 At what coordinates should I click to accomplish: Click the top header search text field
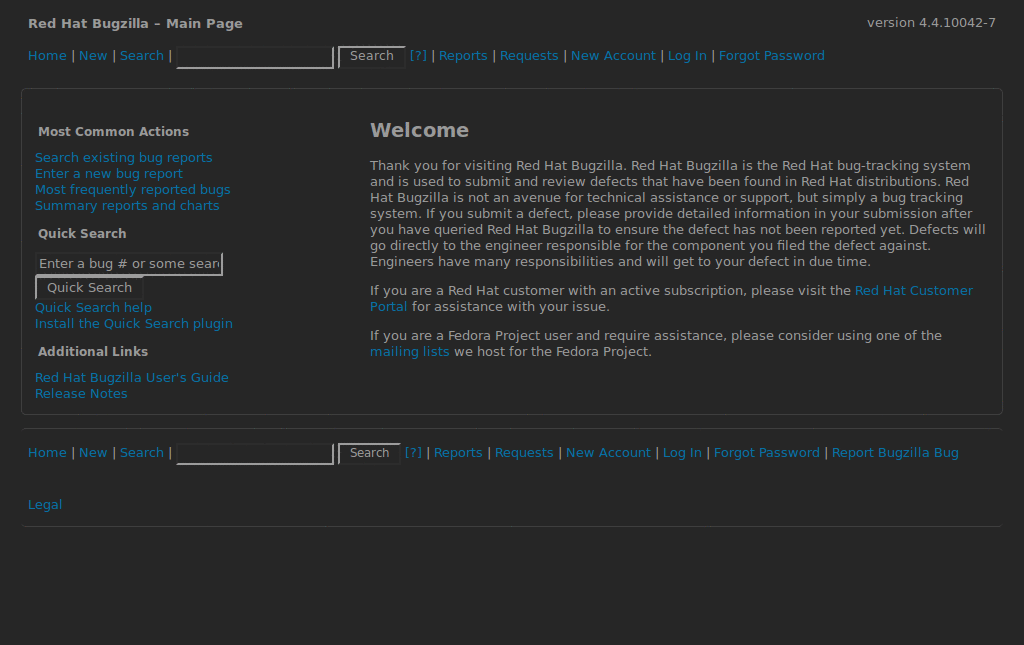(x=254, y=57)
